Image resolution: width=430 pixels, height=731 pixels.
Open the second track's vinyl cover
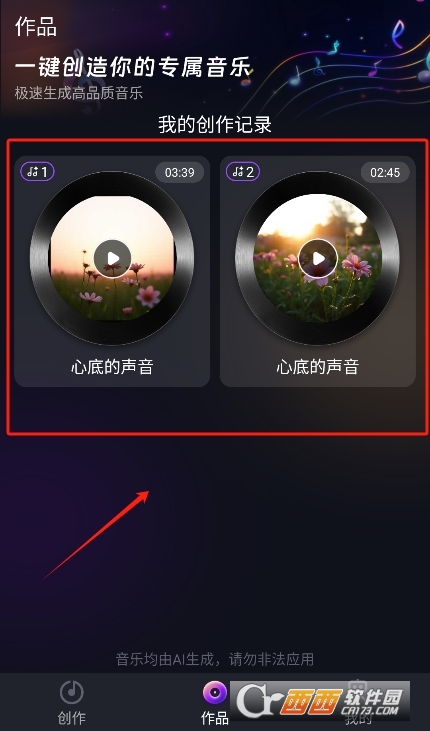318,258
